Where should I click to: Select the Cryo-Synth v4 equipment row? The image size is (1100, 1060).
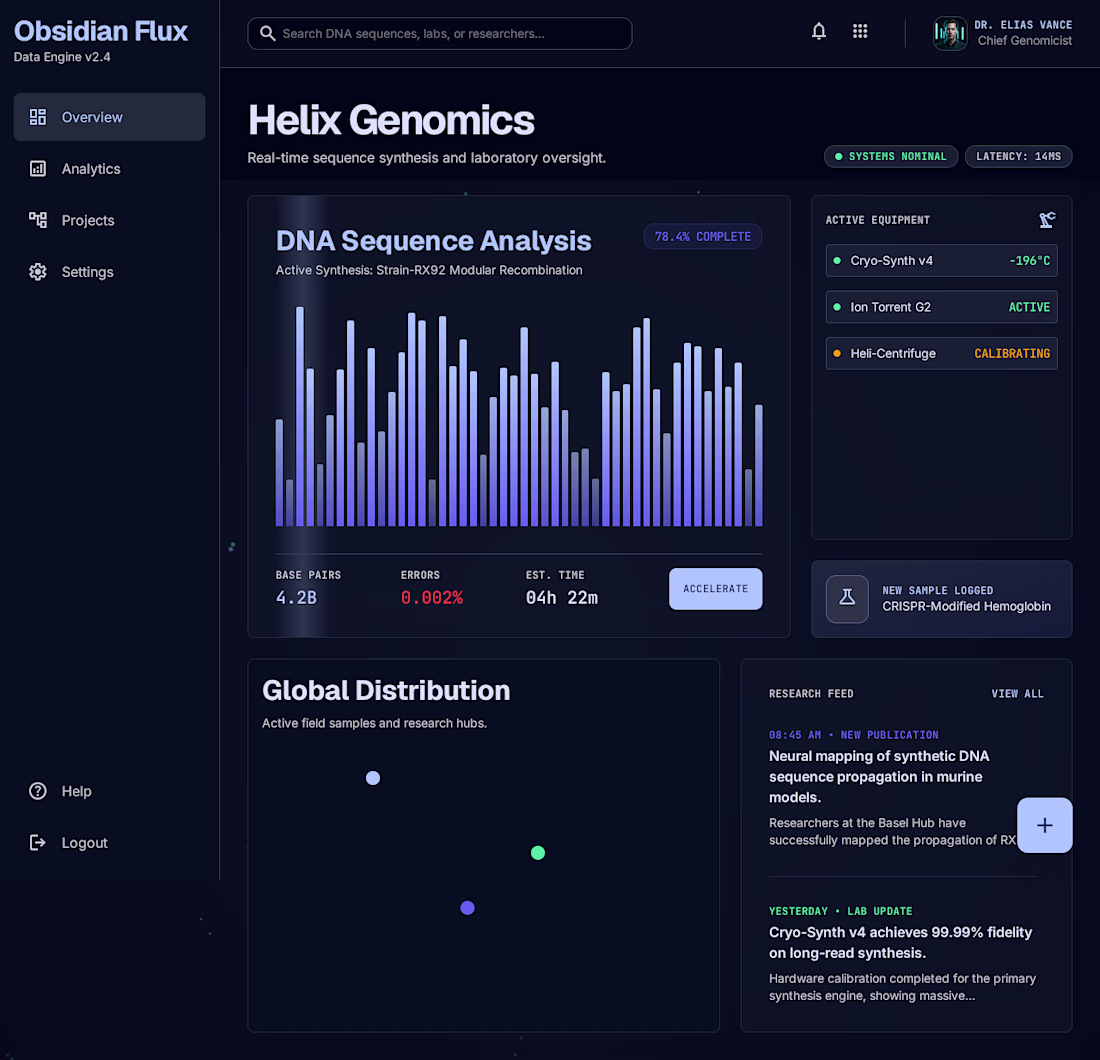pos(941,260)
